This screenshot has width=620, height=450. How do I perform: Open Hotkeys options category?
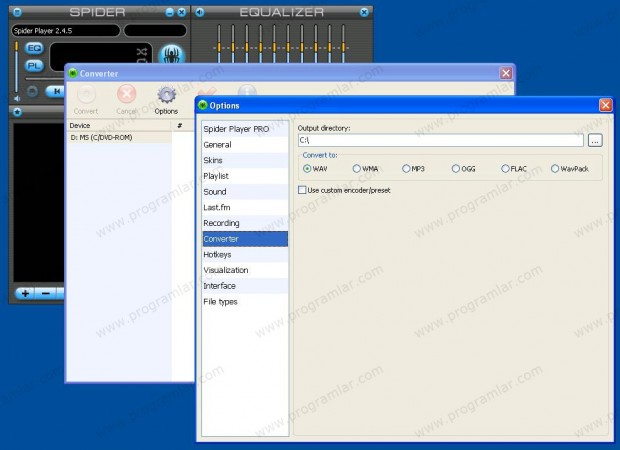pyautogui.click(x=245, y=255)
